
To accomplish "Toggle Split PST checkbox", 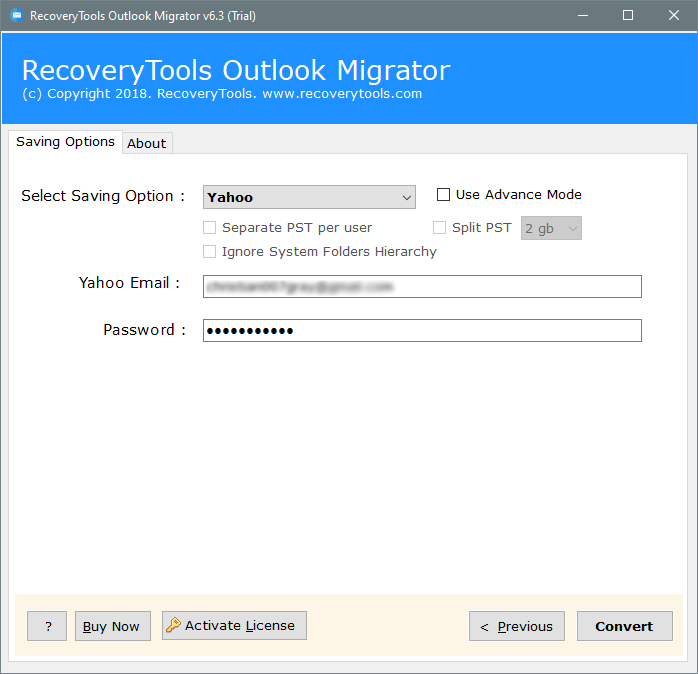I will click(x=439, y=227).
